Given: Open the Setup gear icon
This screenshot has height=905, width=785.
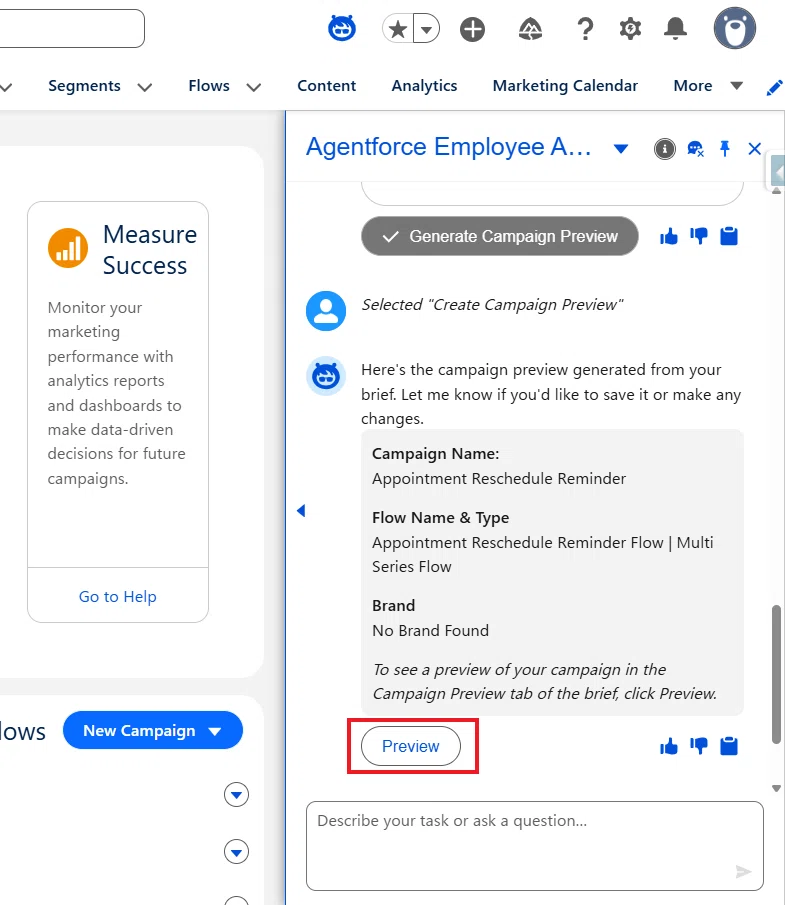Looking at the screenshot, I should point(630,28).
